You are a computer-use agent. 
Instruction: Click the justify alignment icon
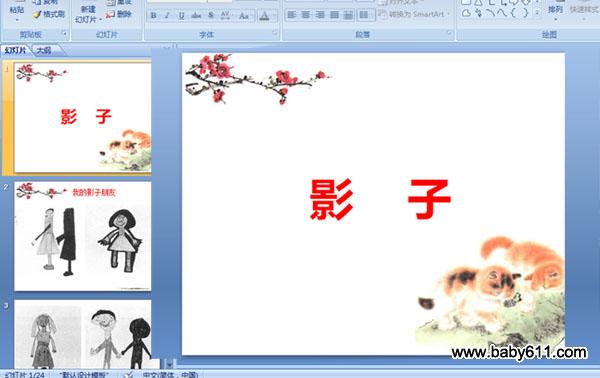pyautogui.click(x=334, y=15)
